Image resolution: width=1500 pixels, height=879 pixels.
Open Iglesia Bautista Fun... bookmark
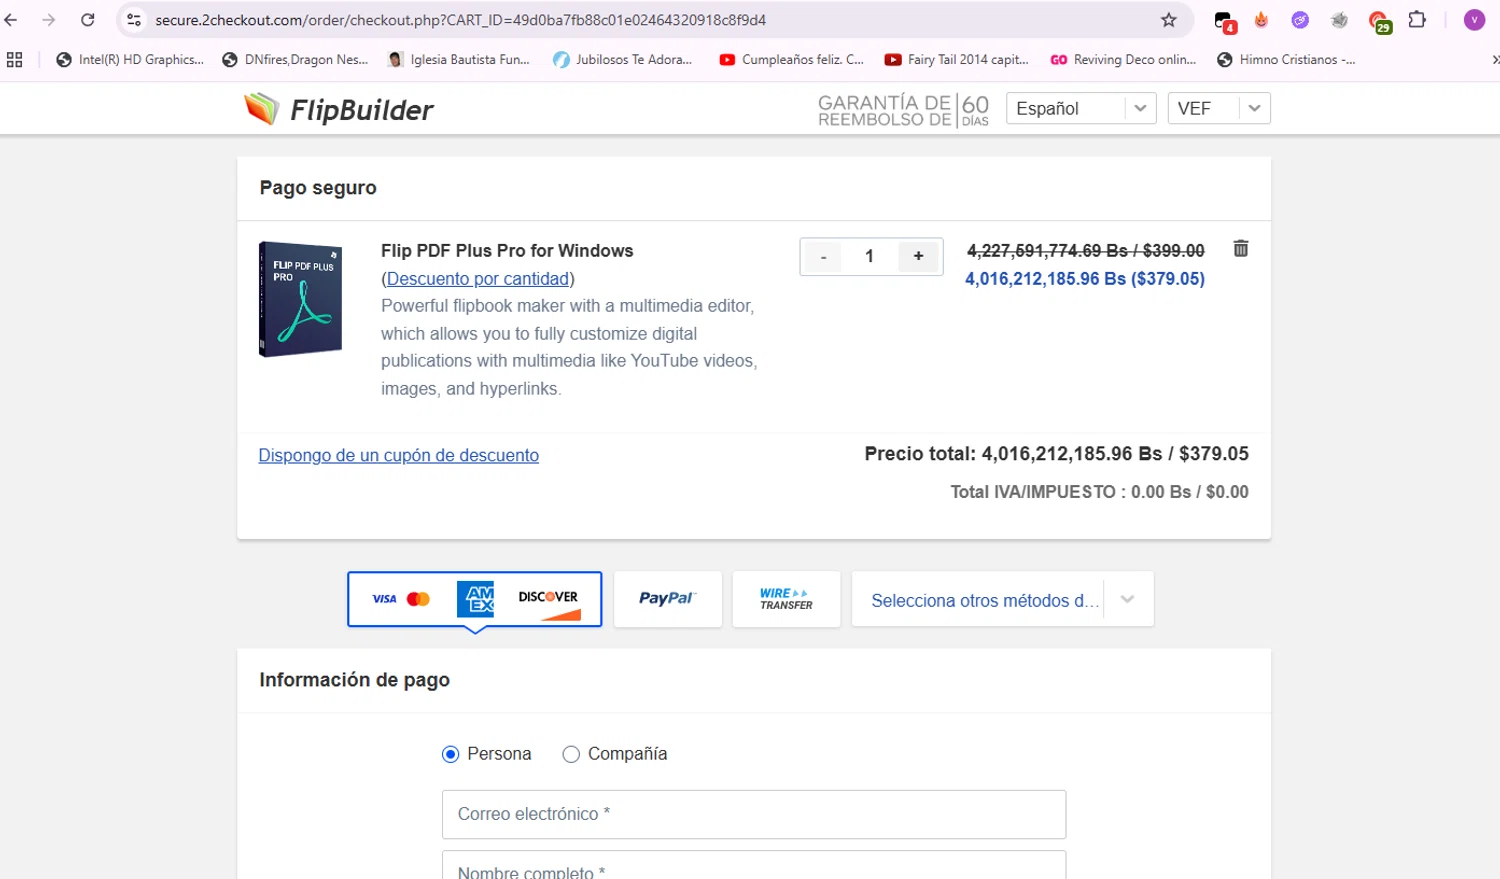tap(459, 60)
